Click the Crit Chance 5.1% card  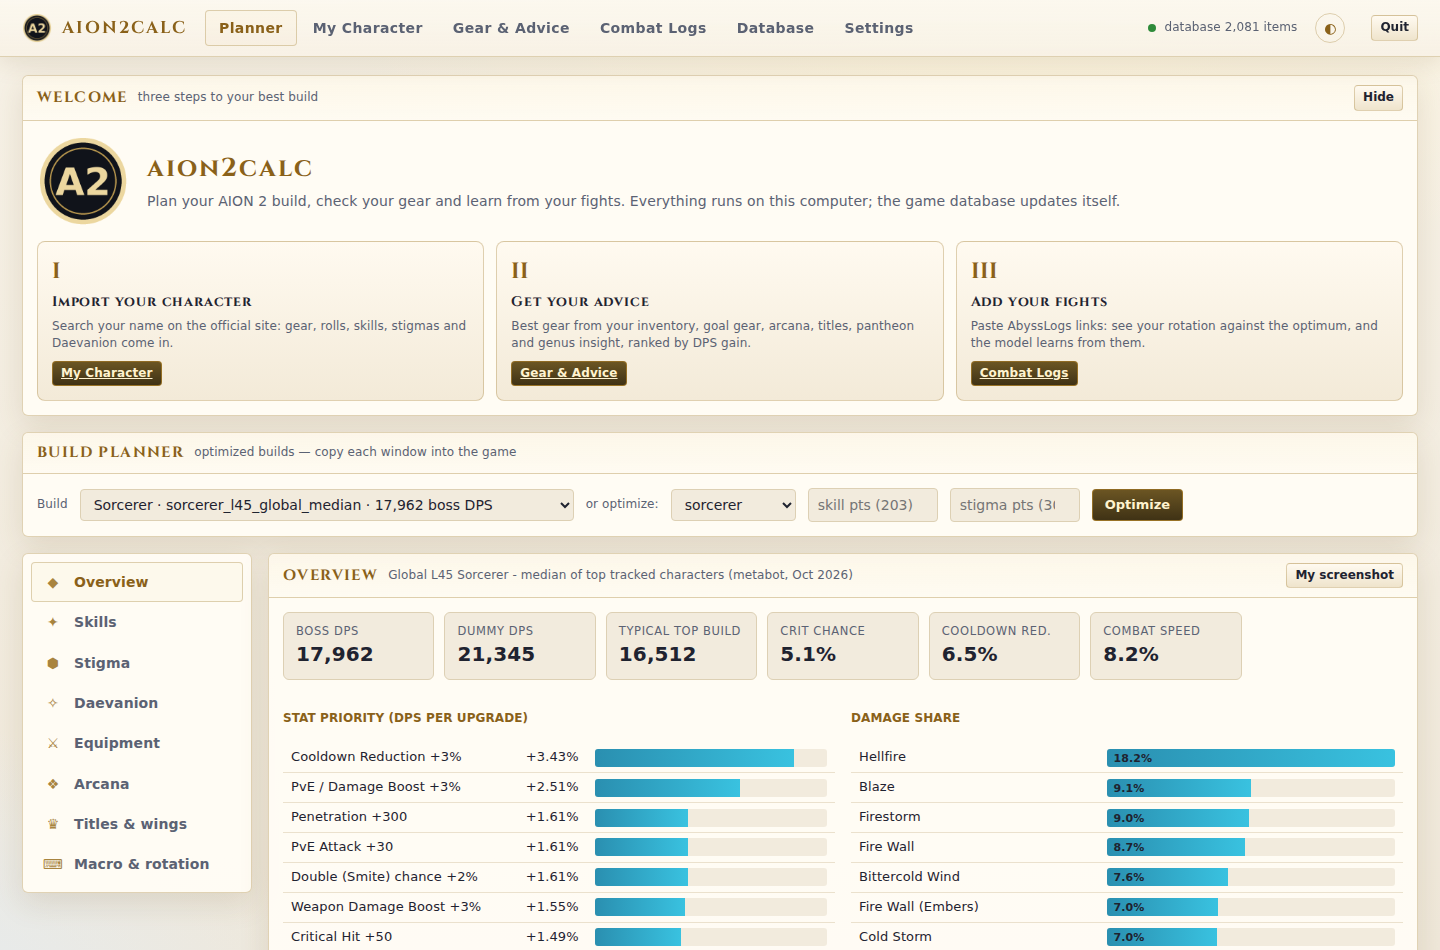point(843,646)
